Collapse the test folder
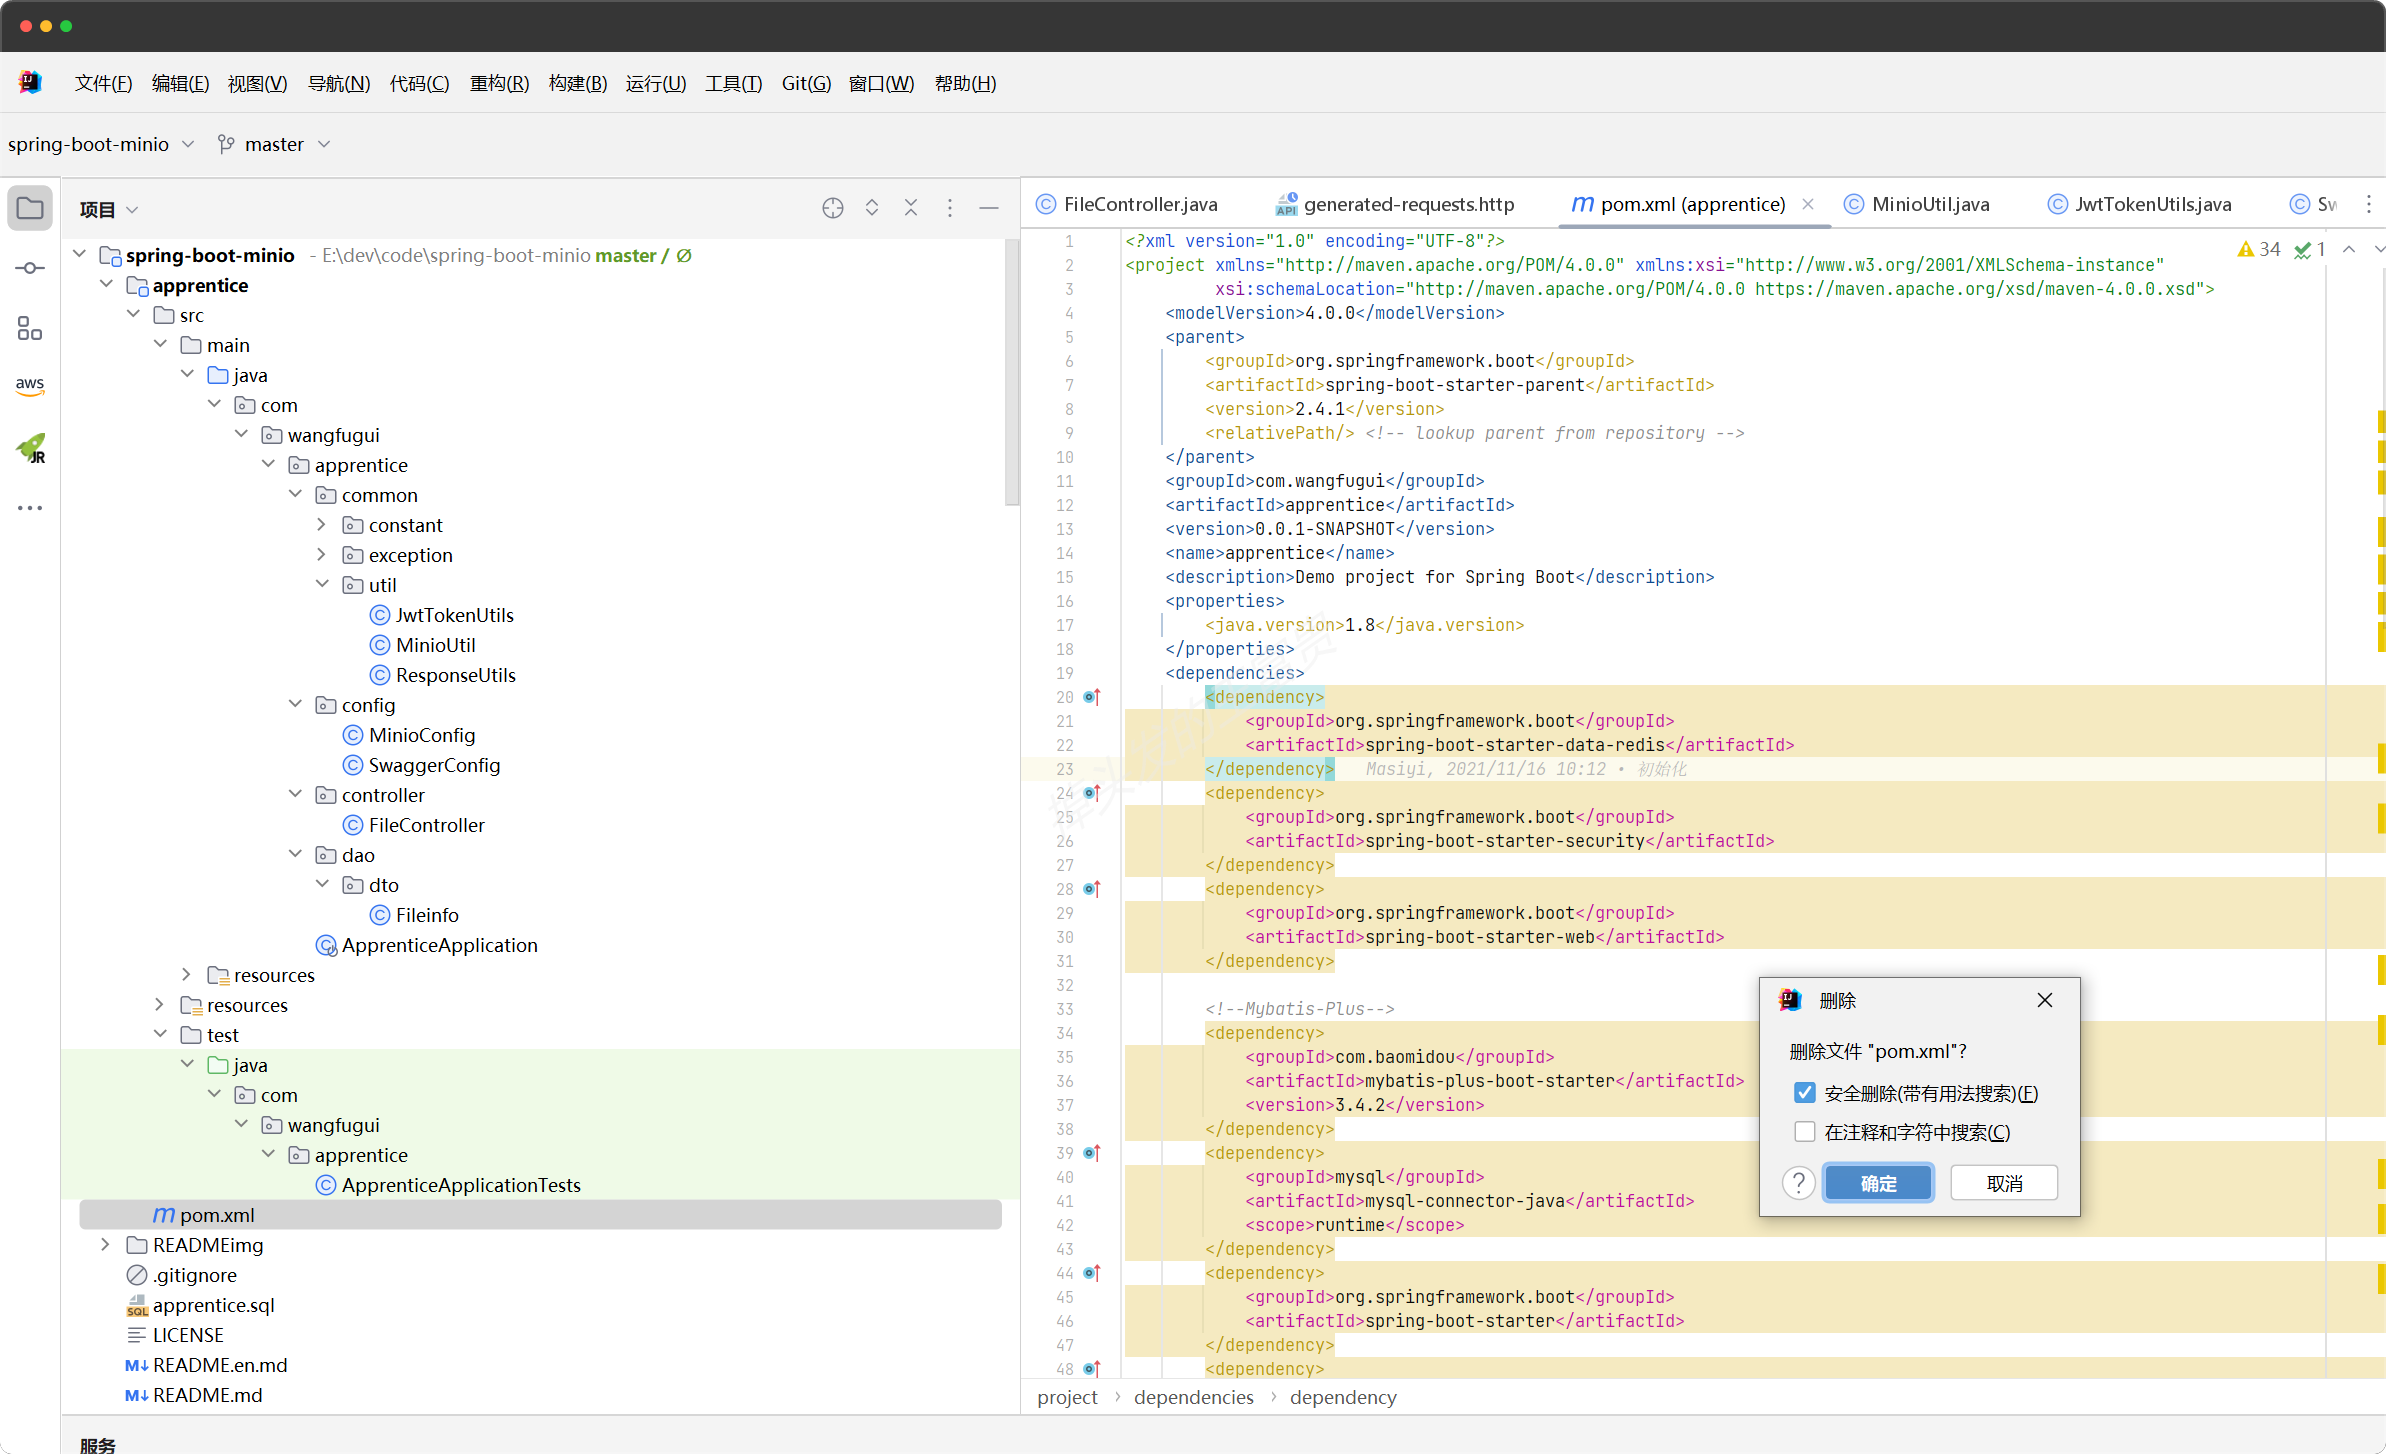The height and width of the screenshot is (1454, 2386). pyautogui.click(x=160, y=1034)
